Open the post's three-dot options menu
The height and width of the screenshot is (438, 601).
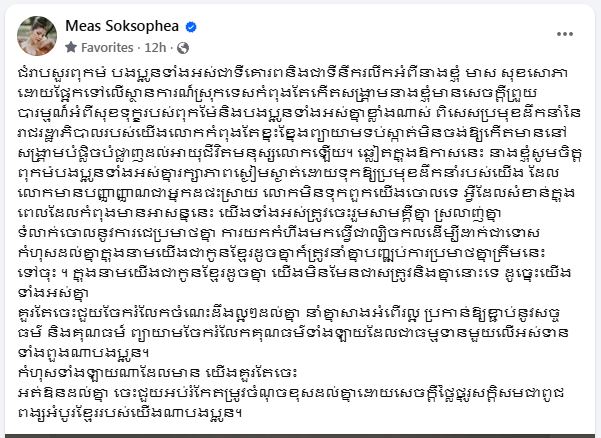tap(565, 34)
